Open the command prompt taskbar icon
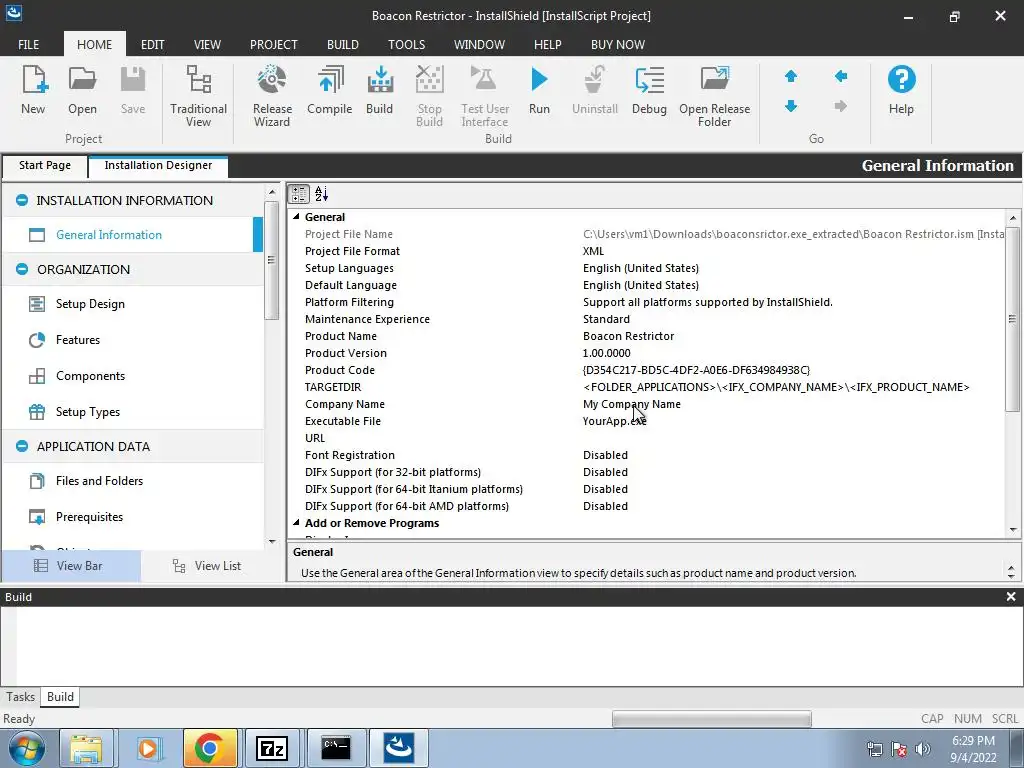Image resolution: width=1024 pixels, height=768 pixels. click(336, 748)
